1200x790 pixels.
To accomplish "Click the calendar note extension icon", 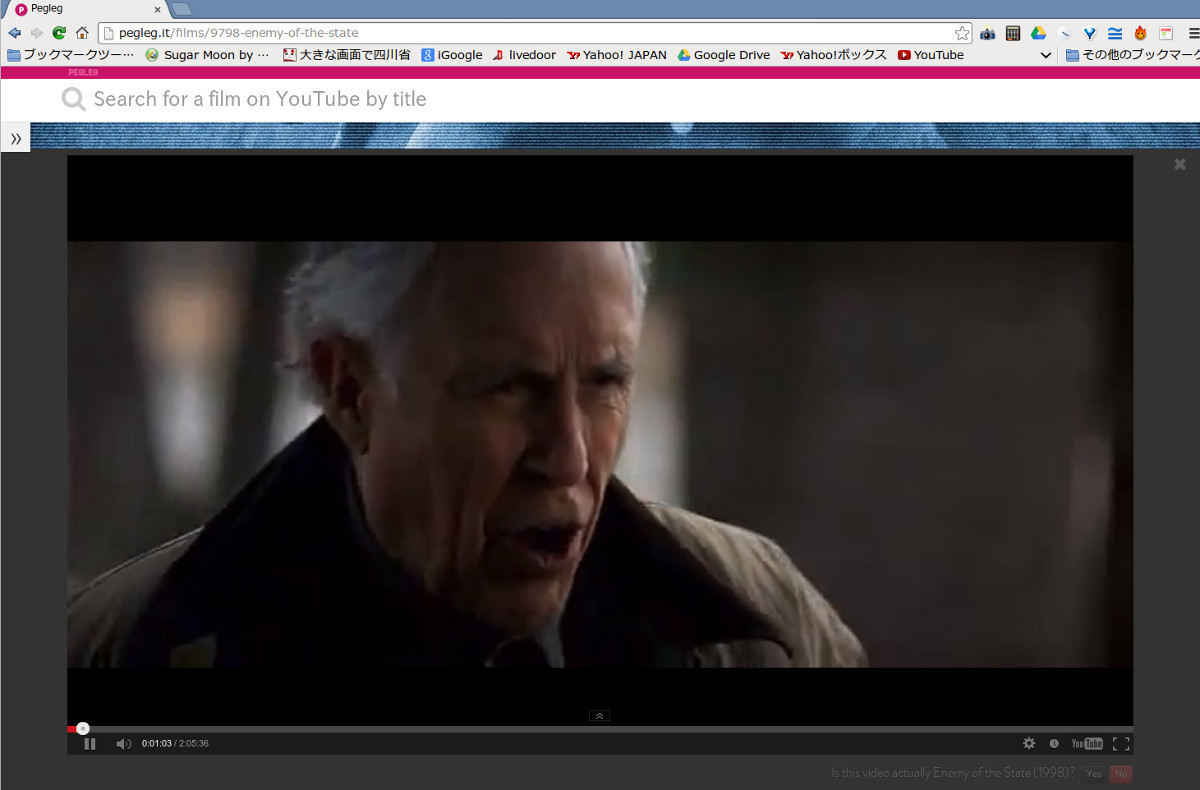I will point(1166,33).
